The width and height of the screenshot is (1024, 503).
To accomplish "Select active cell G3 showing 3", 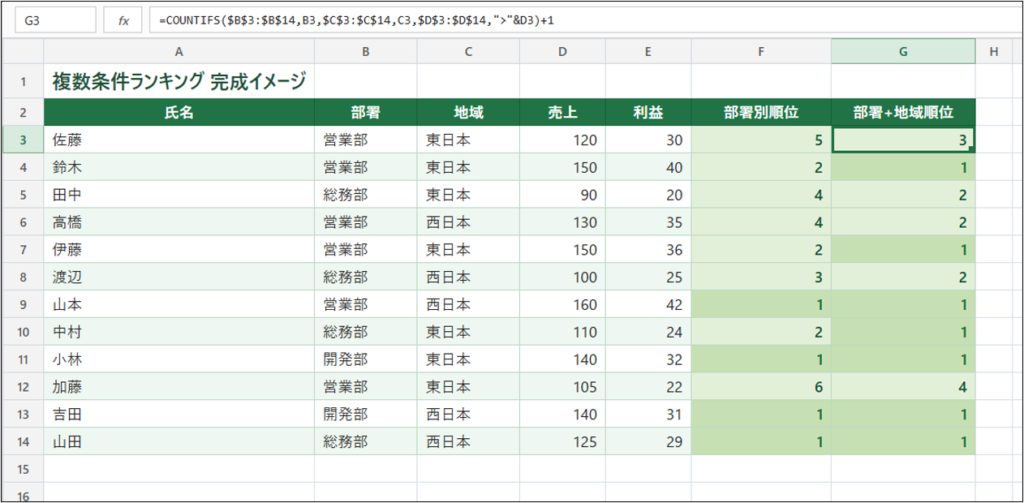I will pyautogui.click(x=903, y=139).
